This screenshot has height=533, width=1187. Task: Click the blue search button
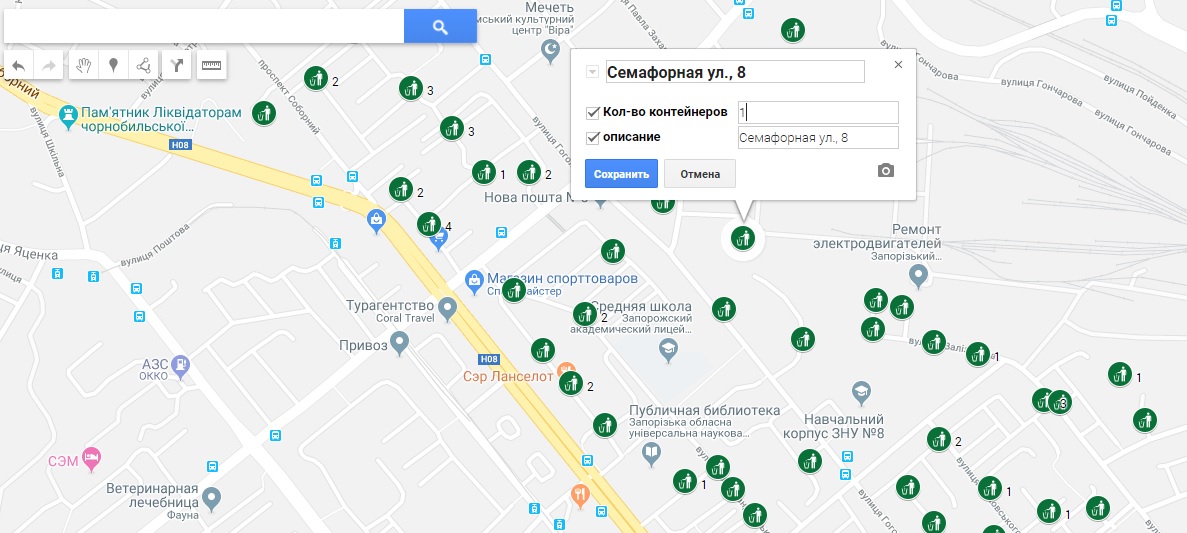coord(440,26)
